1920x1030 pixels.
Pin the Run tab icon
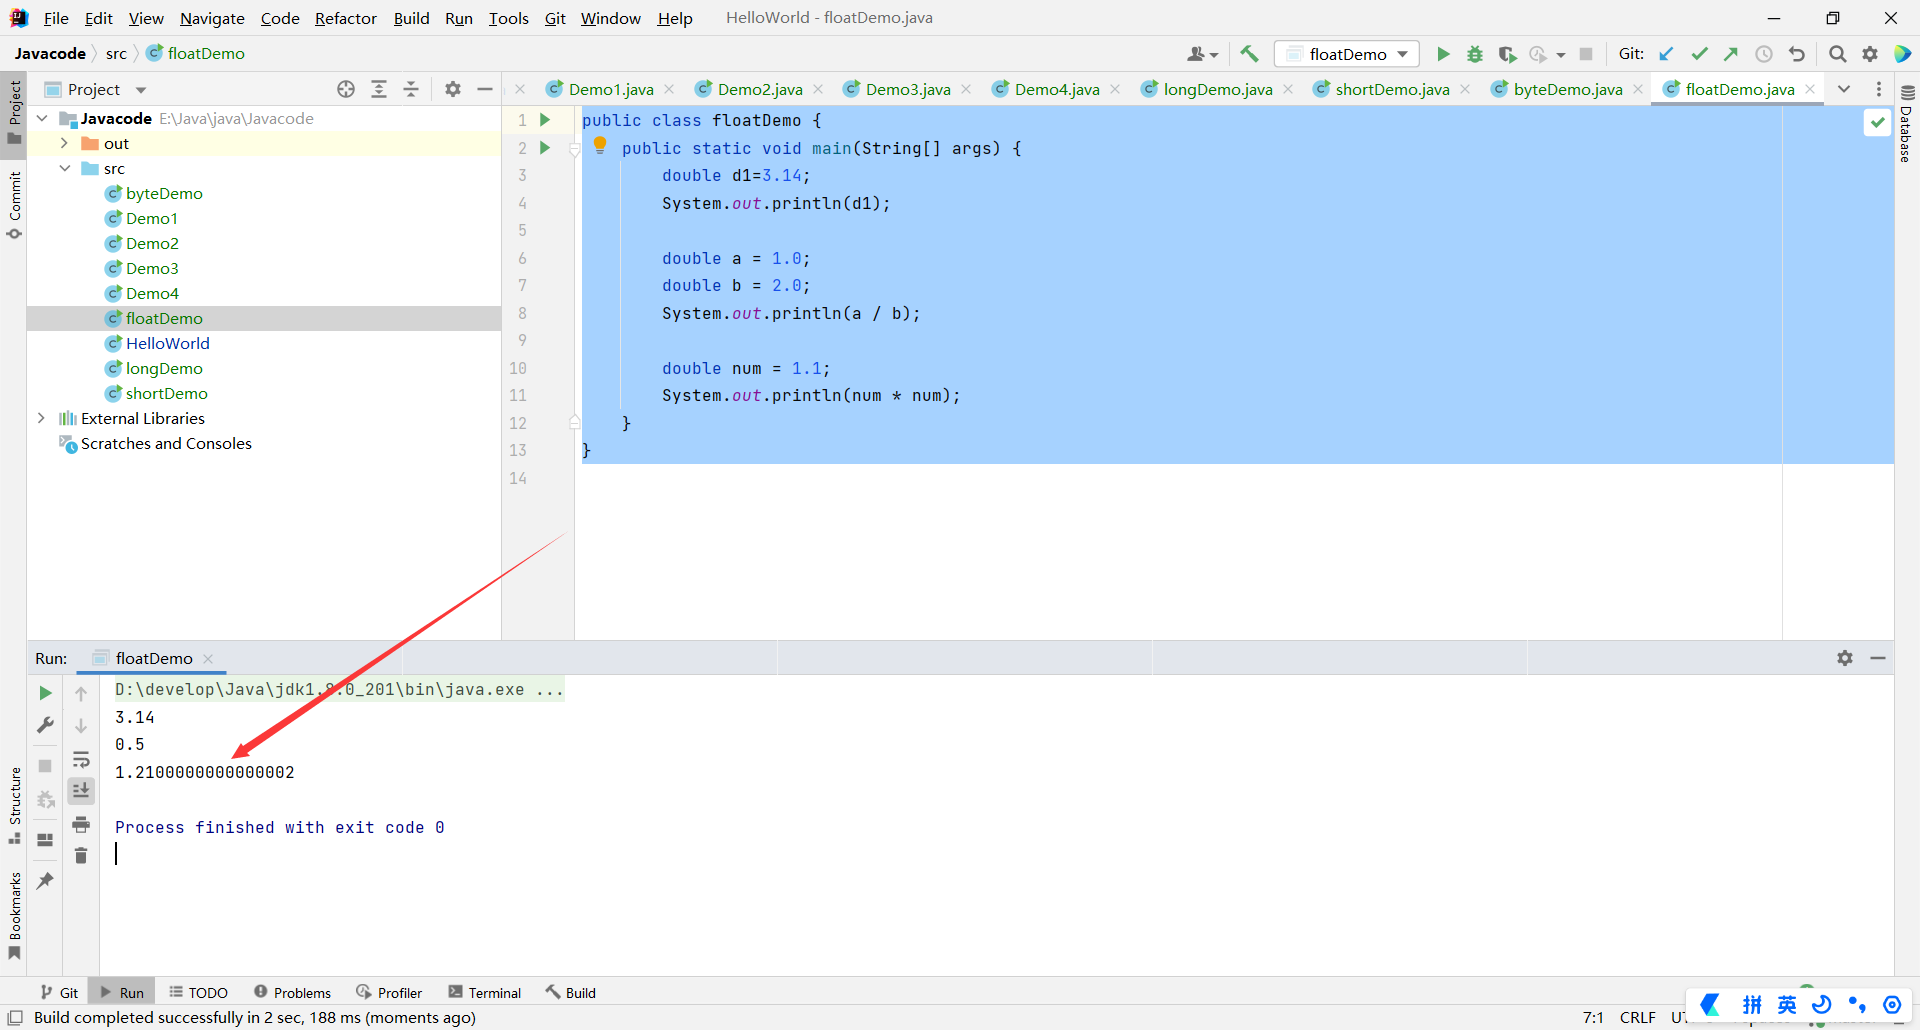45,881
